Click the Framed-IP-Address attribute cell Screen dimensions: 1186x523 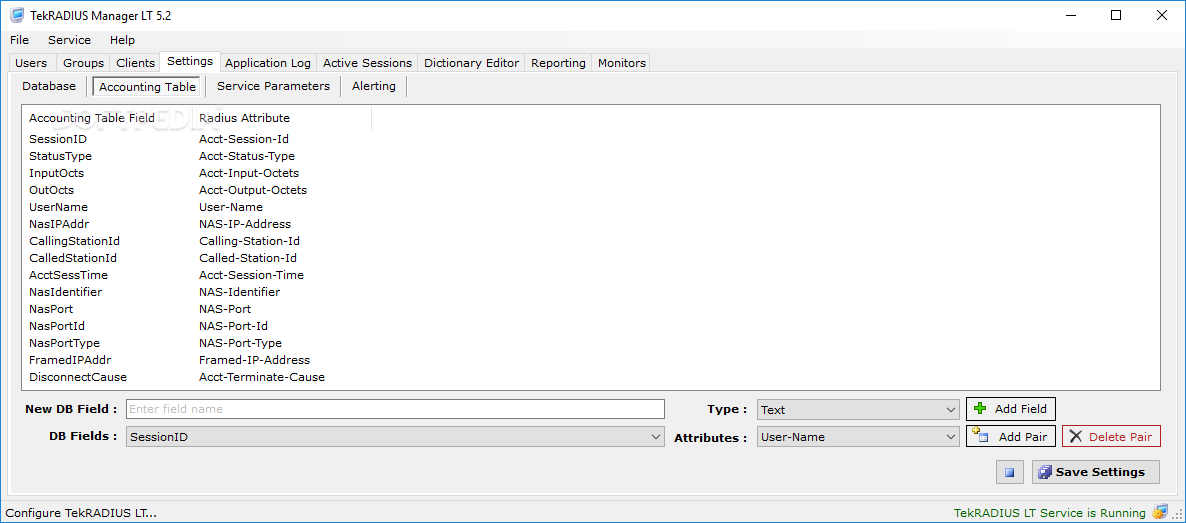(255, 360)
